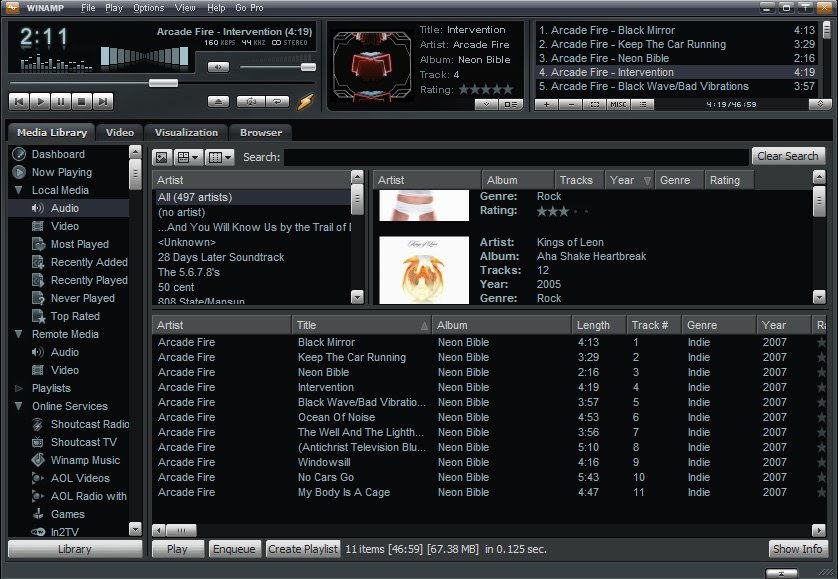Viewport: 838px width, 579px height.
Task: Click the eject icon in the player controls
Action: click(220, 100)
